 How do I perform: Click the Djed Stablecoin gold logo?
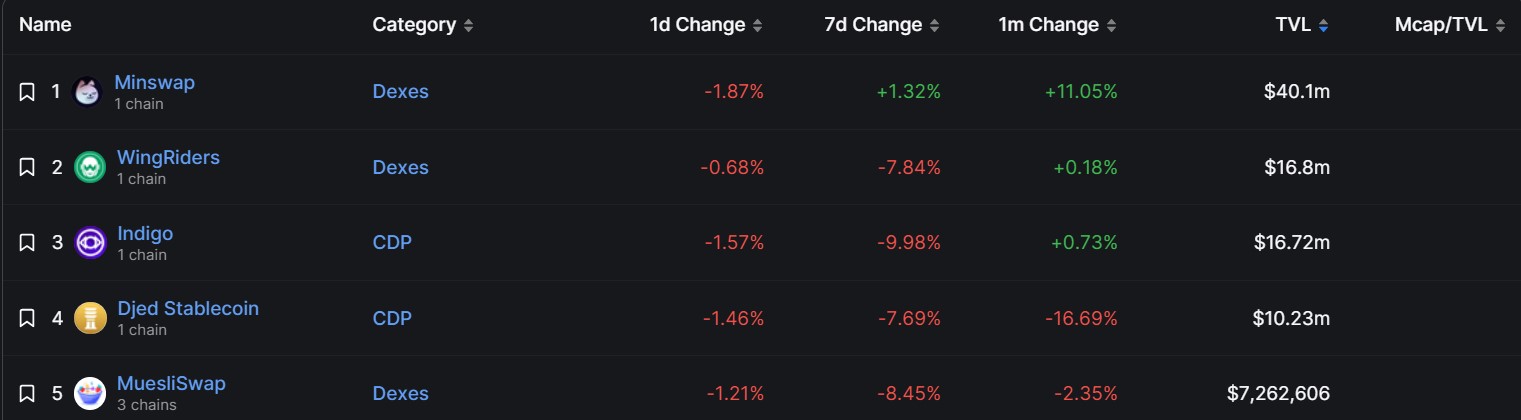tap(90, 318)
